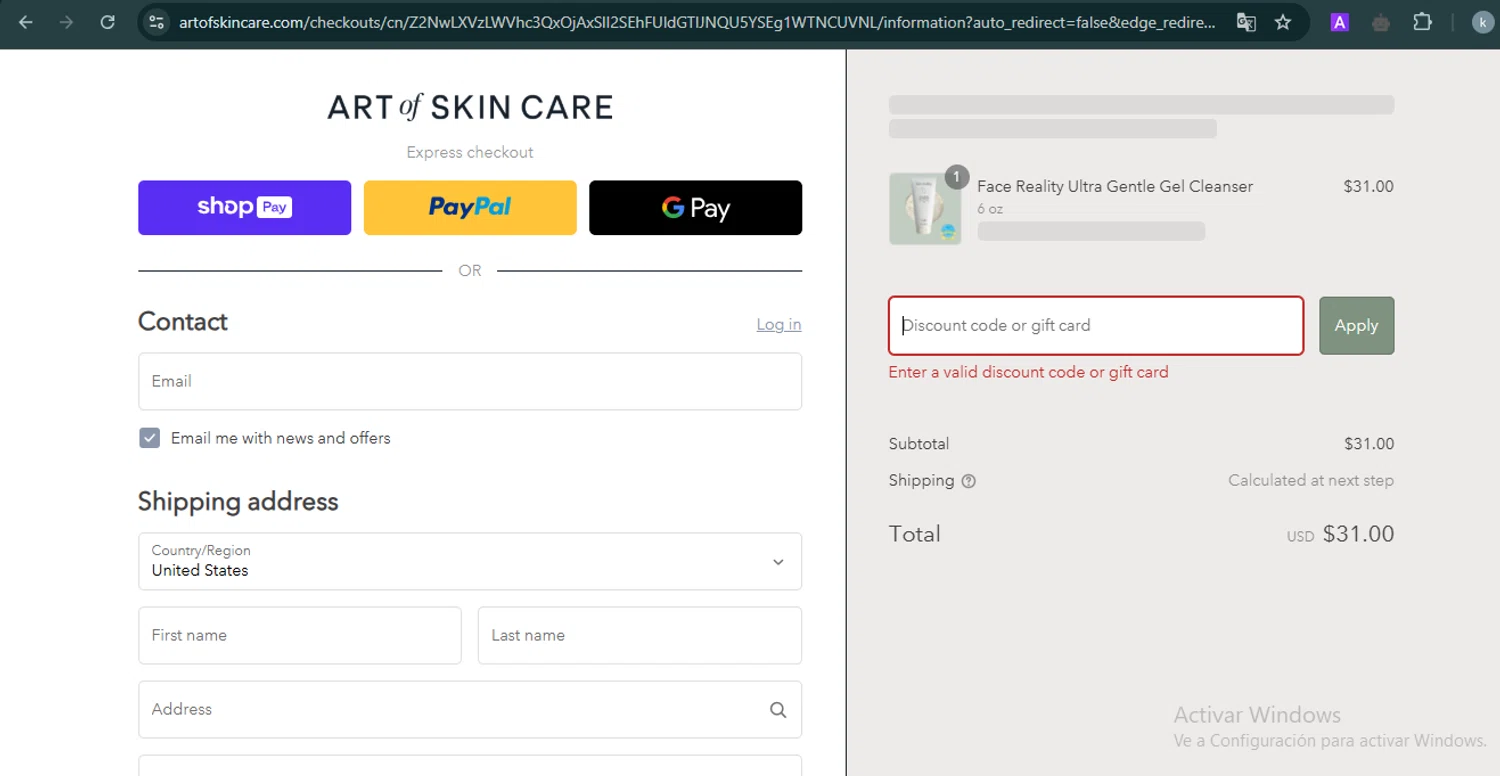
Task: Click the Log in link
Action: (x=778, y=324)
